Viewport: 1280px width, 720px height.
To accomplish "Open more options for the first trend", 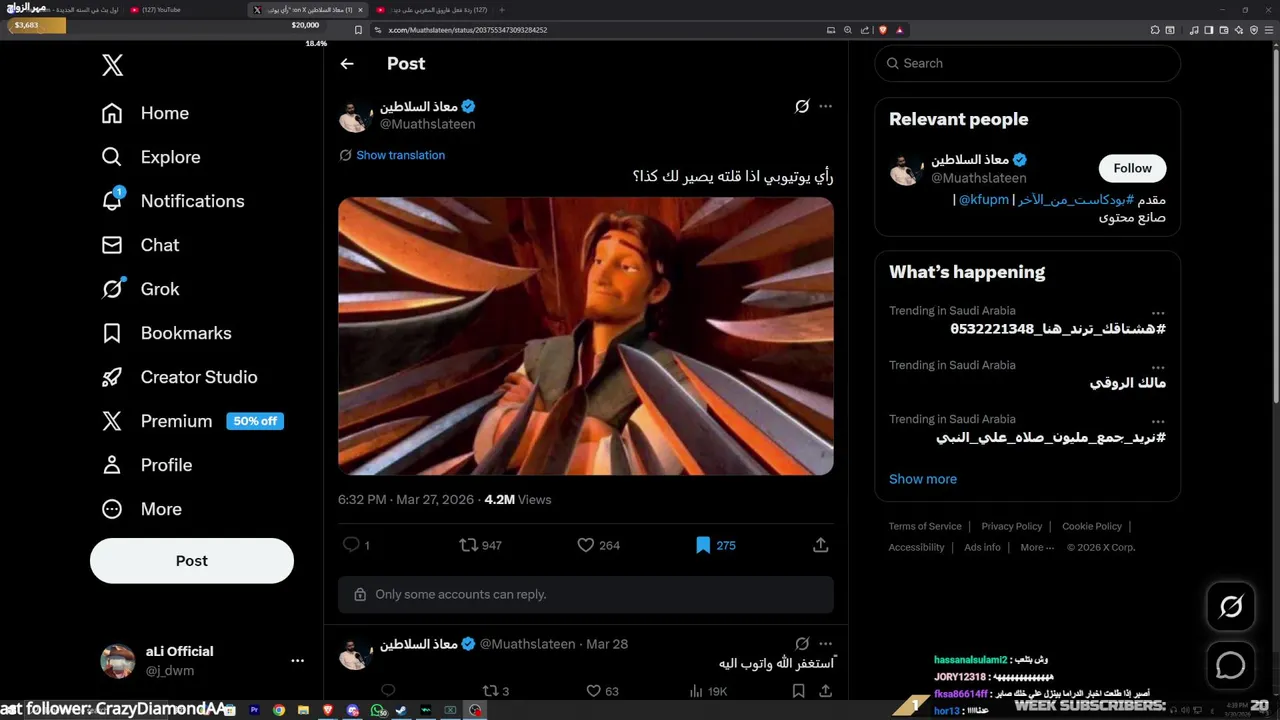I will [1158, 313].
